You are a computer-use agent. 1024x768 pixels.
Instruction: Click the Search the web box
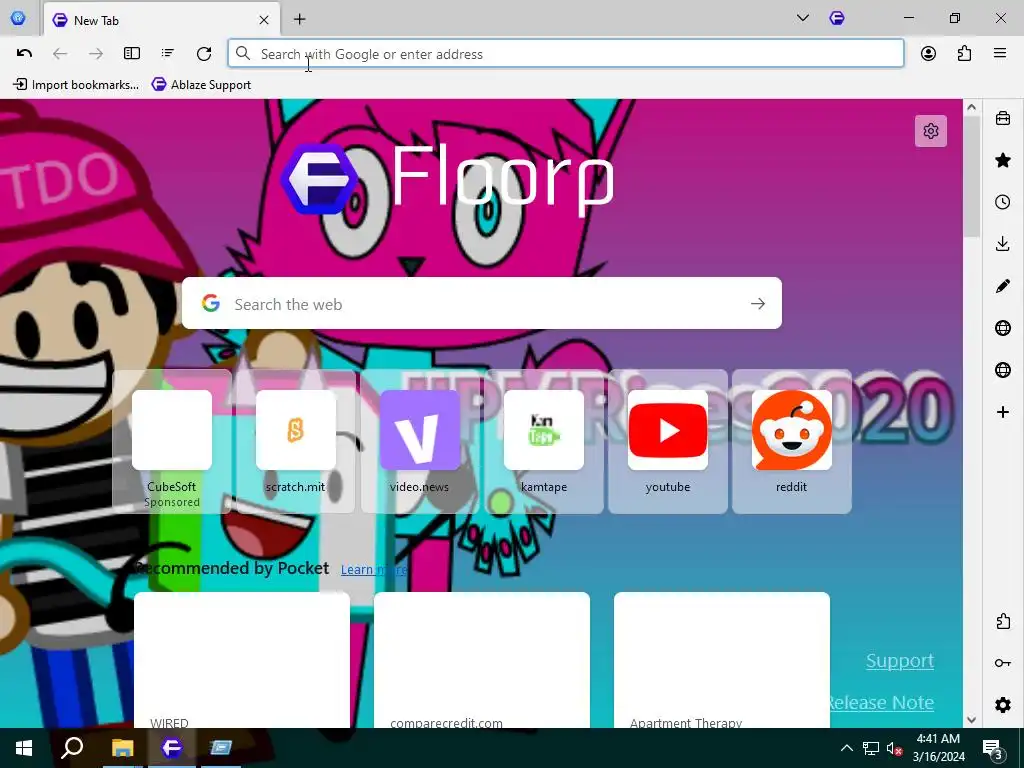[481, 304]
